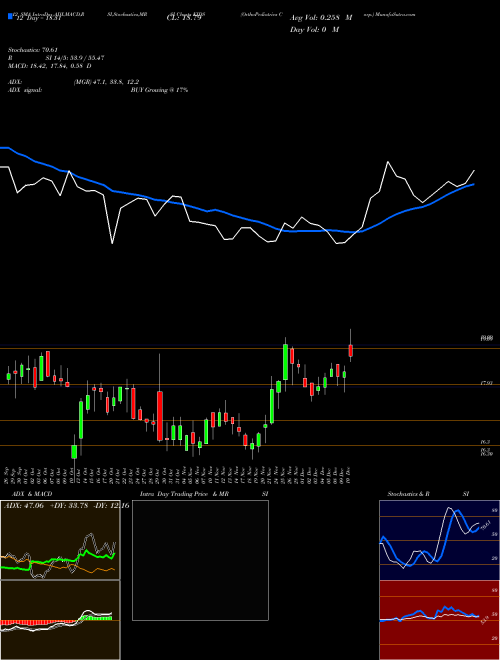Open the MACD histogram panel
The width and height of the screenshot is (500, 660).
point(60,620)
